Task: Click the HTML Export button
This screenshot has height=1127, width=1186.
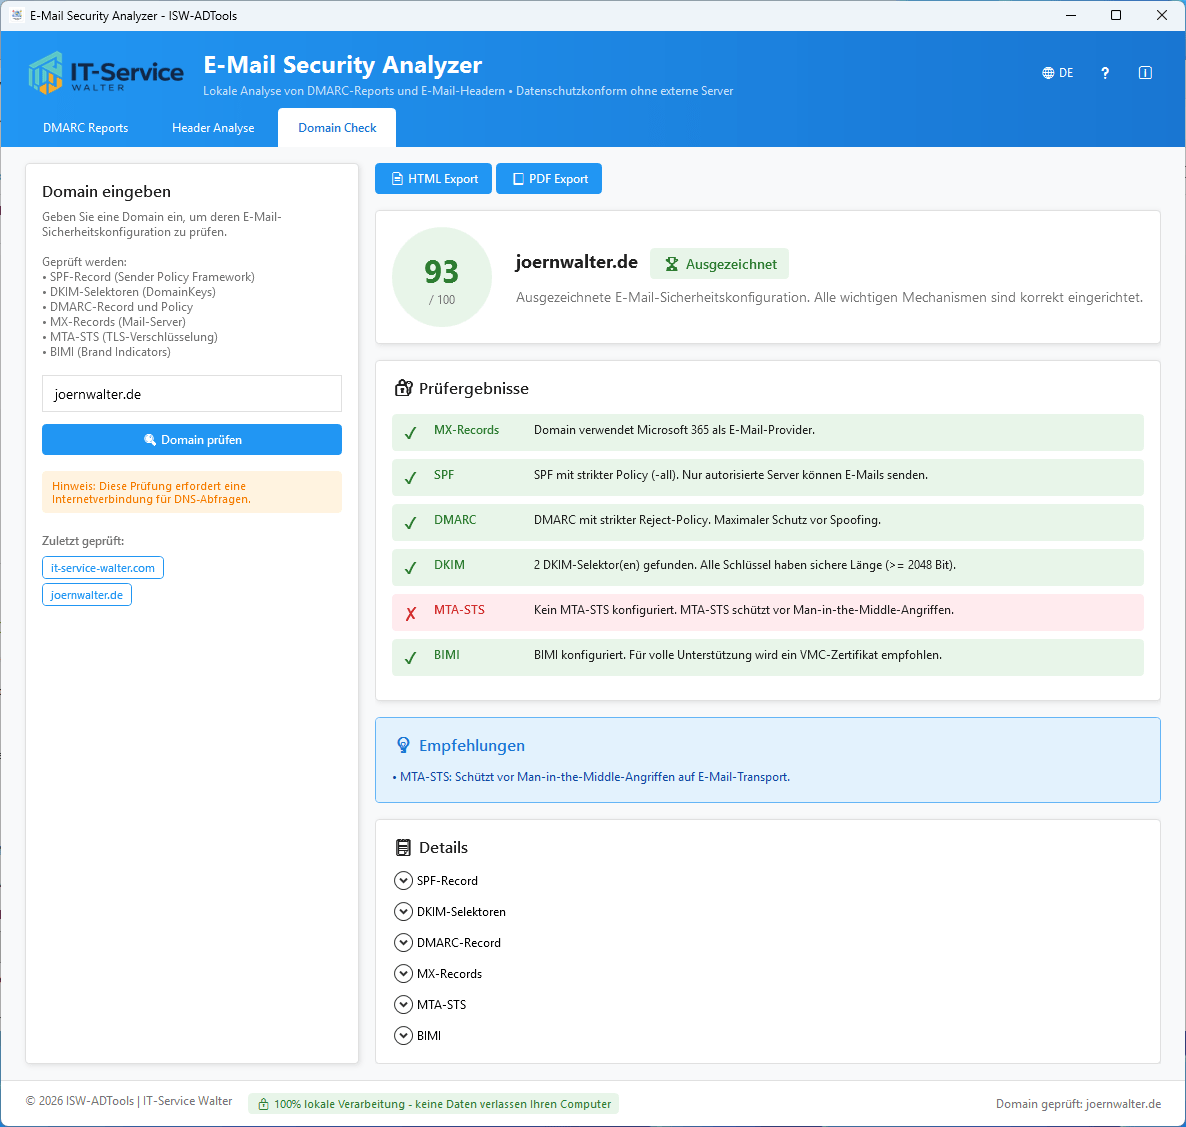Action: click(x=433, y=179)
